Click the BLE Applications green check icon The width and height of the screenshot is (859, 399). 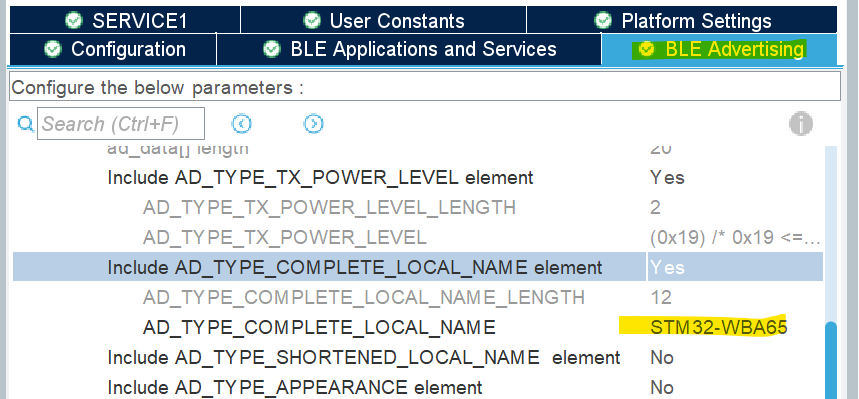[x=272, y=49]
